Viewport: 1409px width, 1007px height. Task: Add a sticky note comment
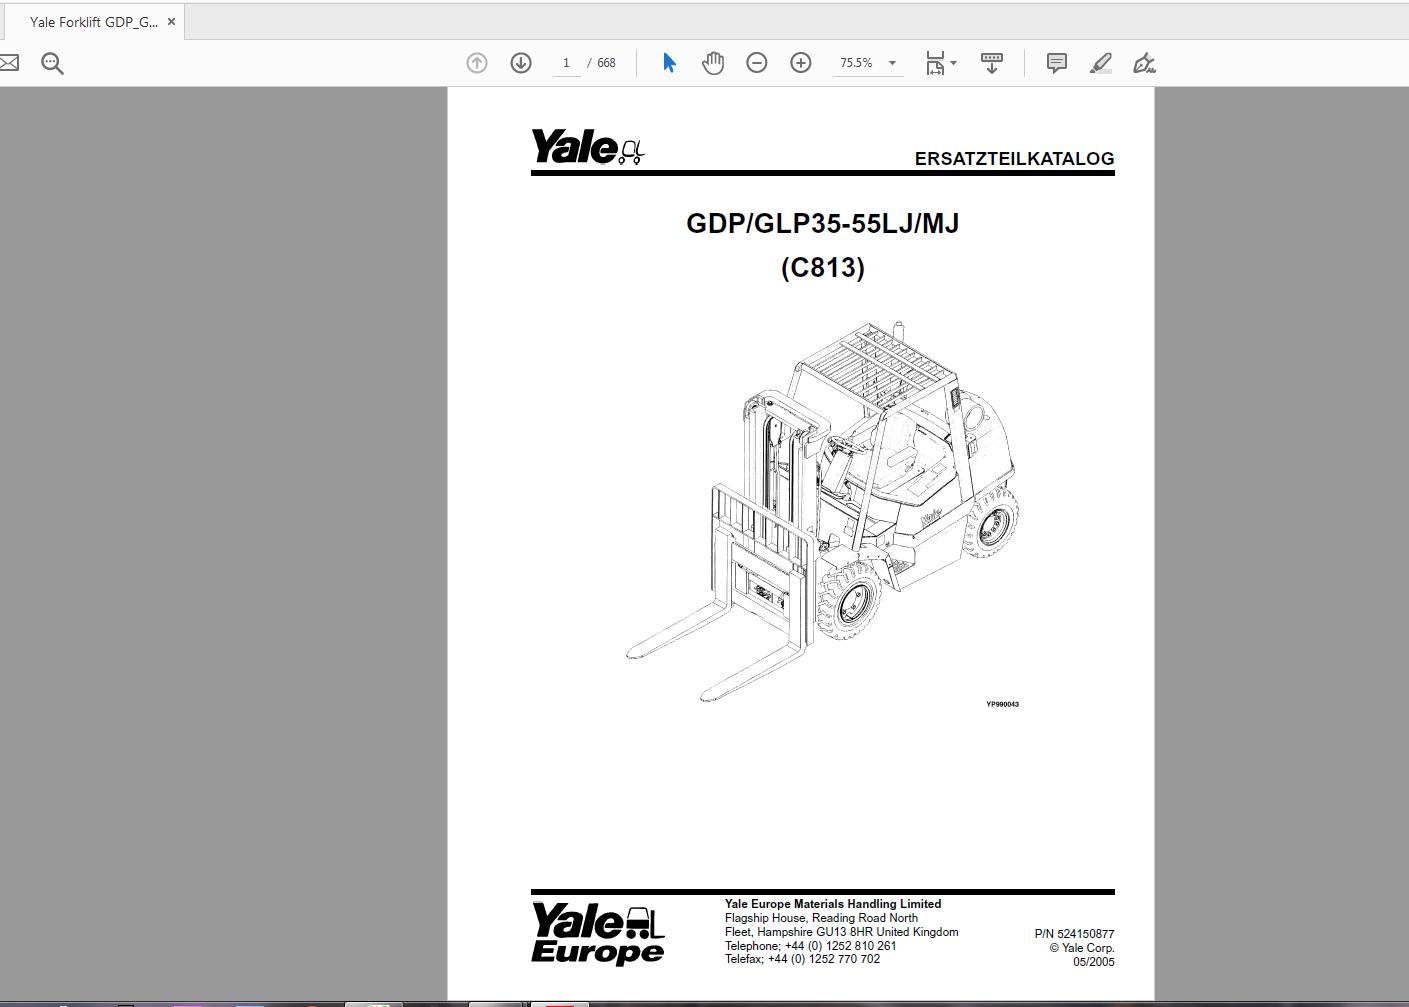pyautogui.click(x=1056, y=63)
